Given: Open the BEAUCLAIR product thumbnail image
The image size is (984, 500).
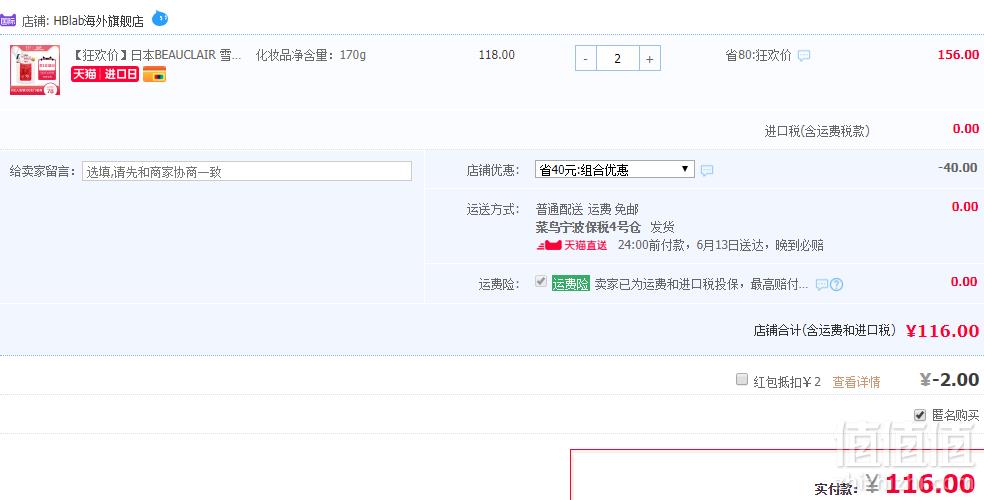Looking at the screenshot, I should coord(35,70).
